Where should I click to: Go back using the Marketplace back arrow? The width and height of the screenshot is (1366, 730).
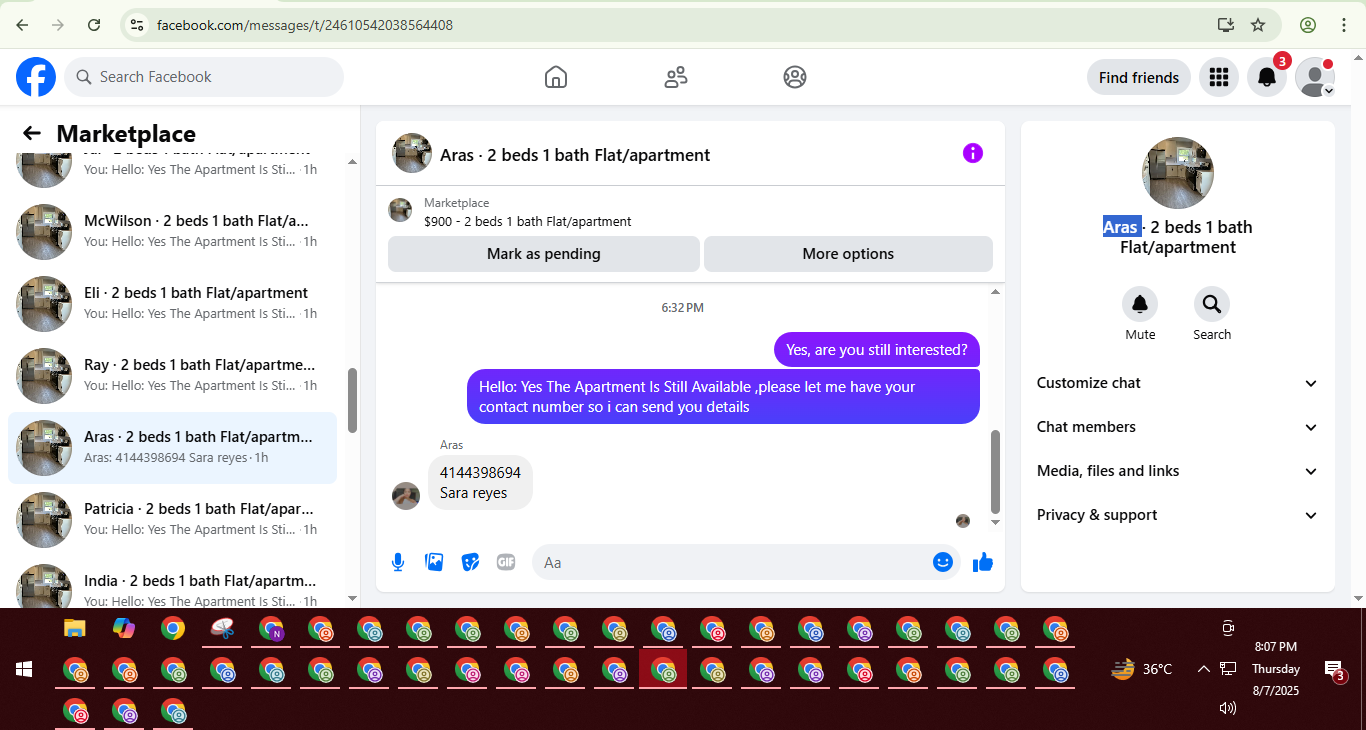pos(32,134)
